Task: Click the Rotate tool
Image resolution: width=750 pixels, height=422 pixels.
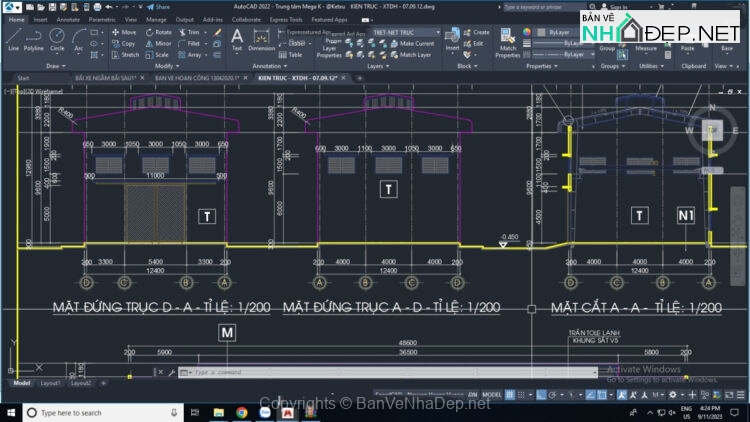Action: point(159,32)
